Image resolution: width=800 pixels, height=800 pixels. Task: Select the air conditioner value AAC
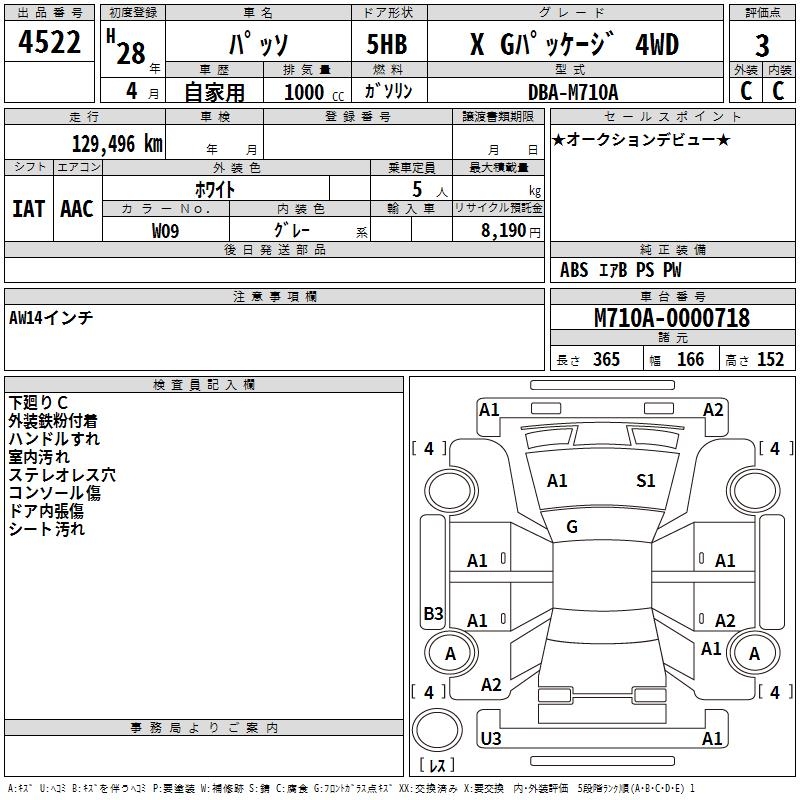[77, 209]
